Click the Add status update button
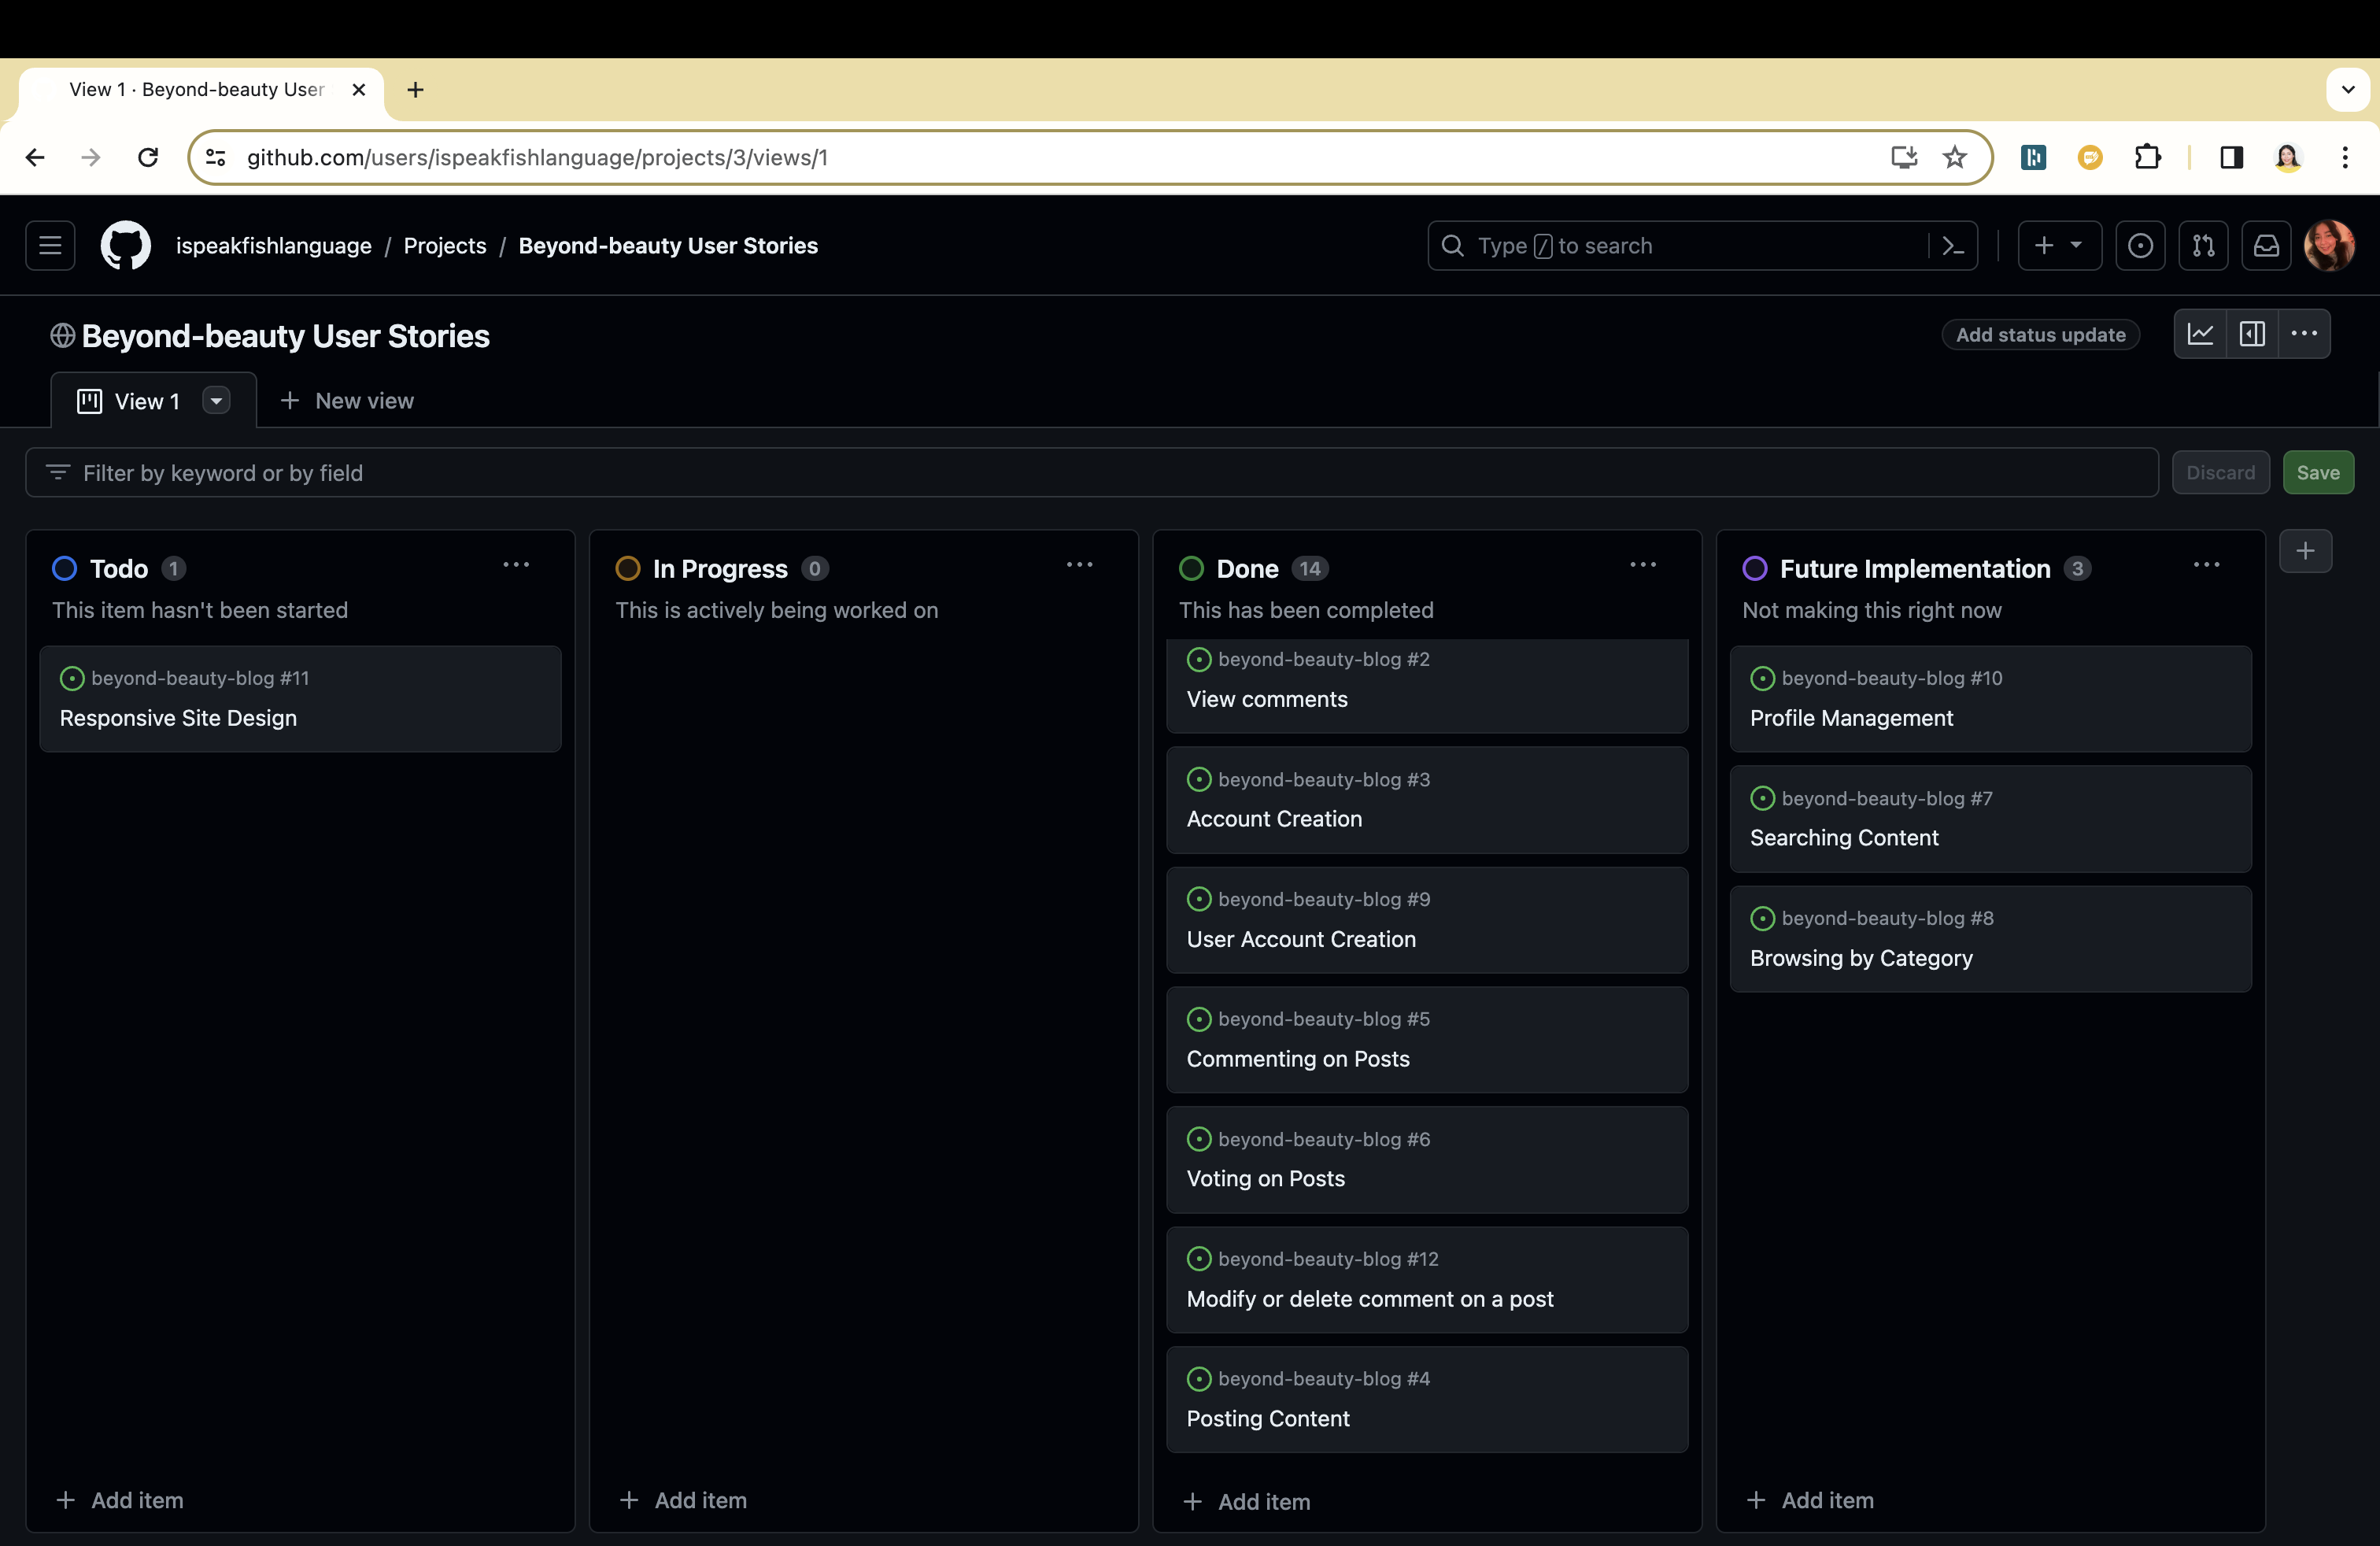Viewport: 2380px width, 1546px height. [x=2040, y=335]
